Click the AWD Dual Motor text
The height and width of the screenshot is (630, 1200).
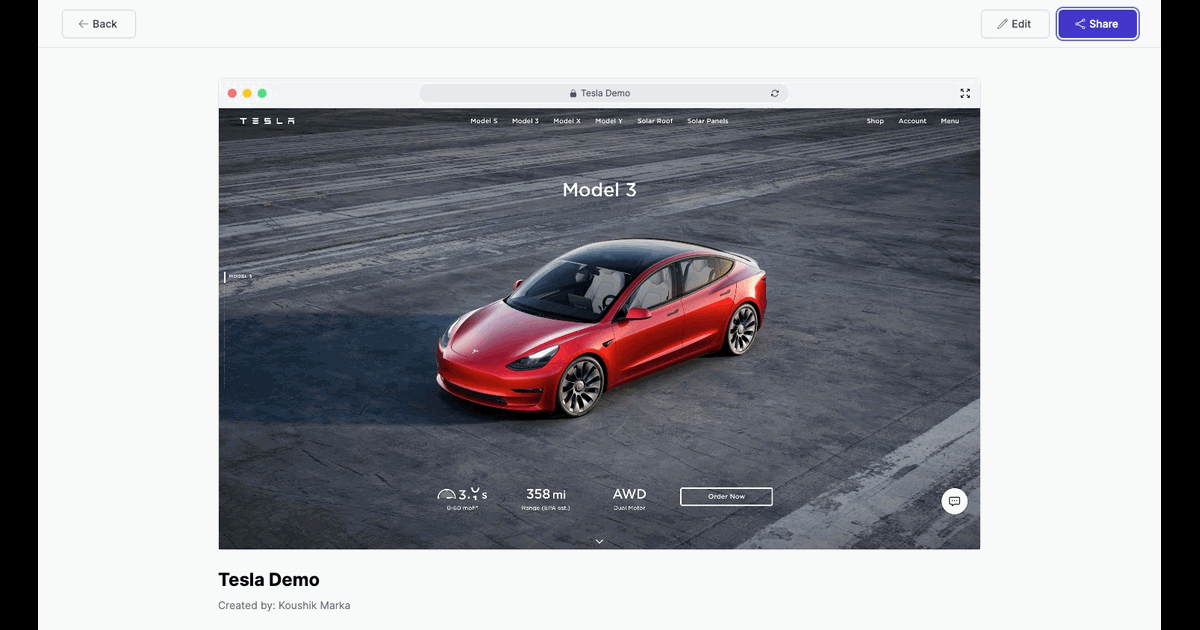[630, 499]
